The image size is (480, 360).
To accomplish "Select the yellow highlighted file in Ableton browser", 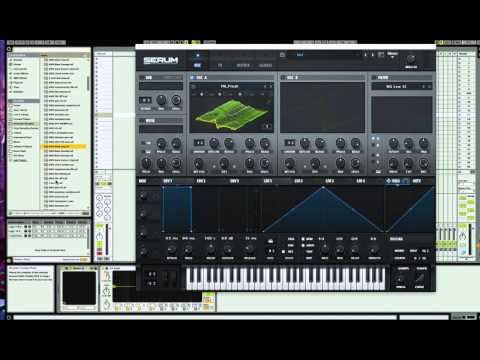I will click(x=63, y=146).
